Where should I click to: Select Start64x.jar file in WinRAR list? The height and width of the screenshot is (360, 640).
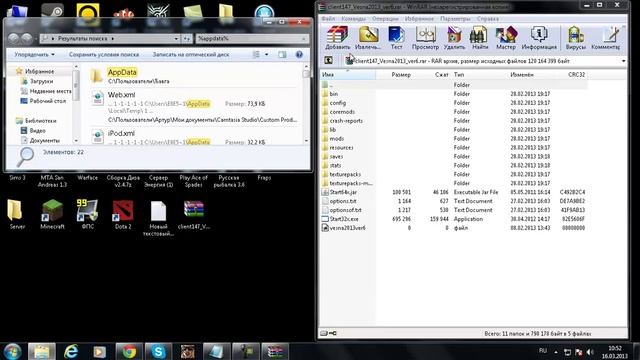point(343,192)
